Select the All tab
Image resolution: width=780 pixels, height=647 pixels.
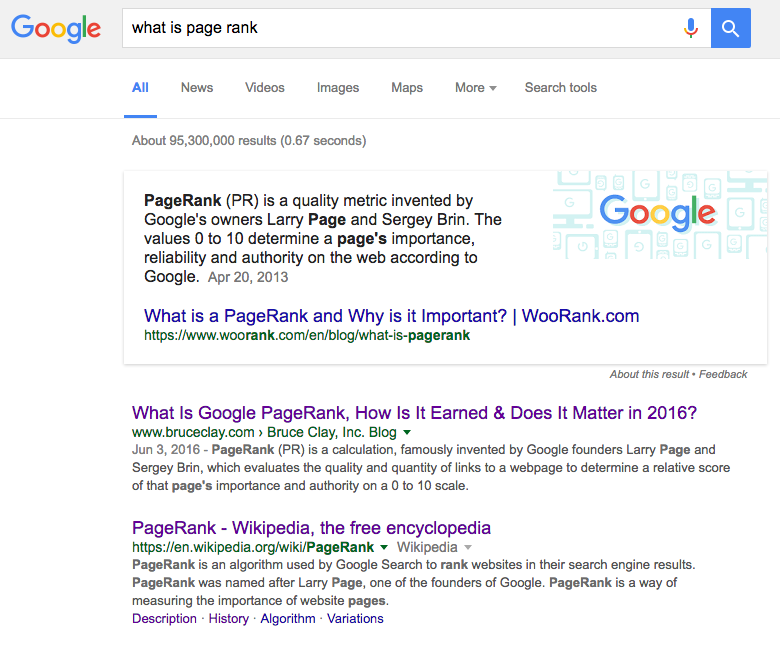tap(140, 88)
